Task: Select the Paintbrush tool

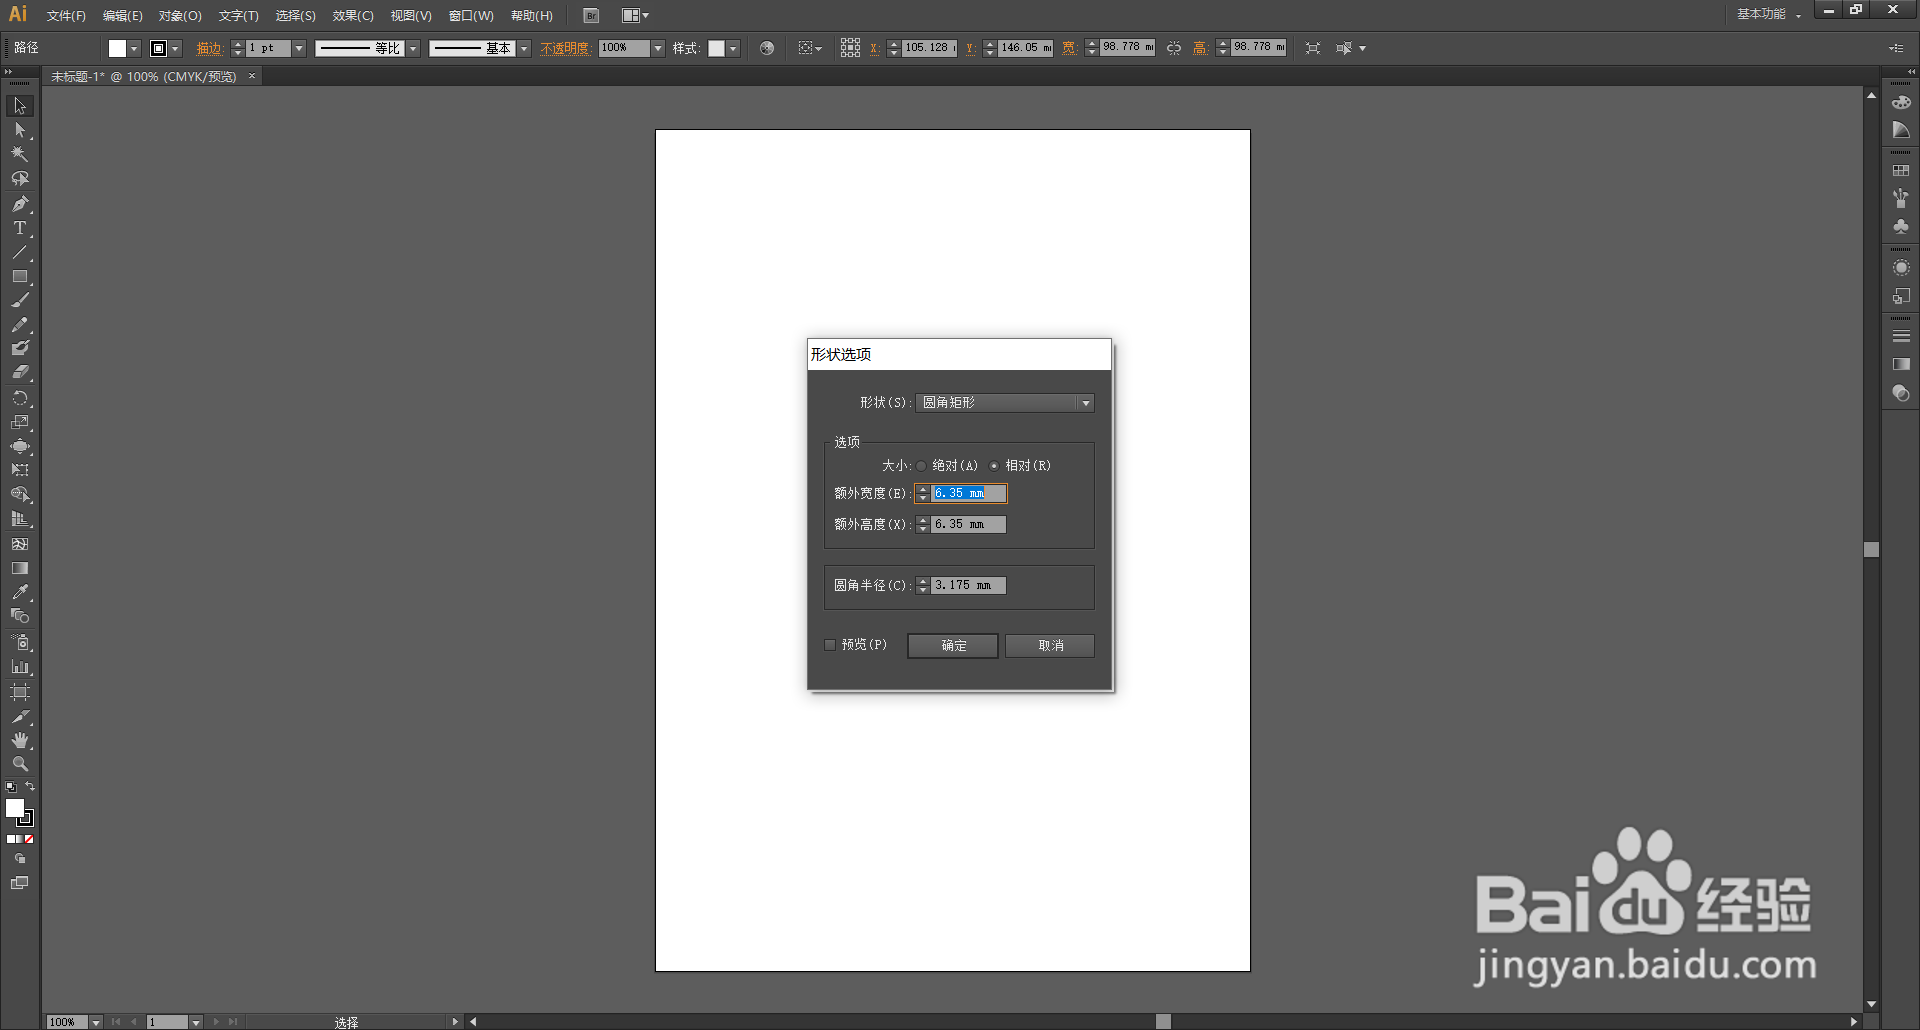Action: [20, 300]
